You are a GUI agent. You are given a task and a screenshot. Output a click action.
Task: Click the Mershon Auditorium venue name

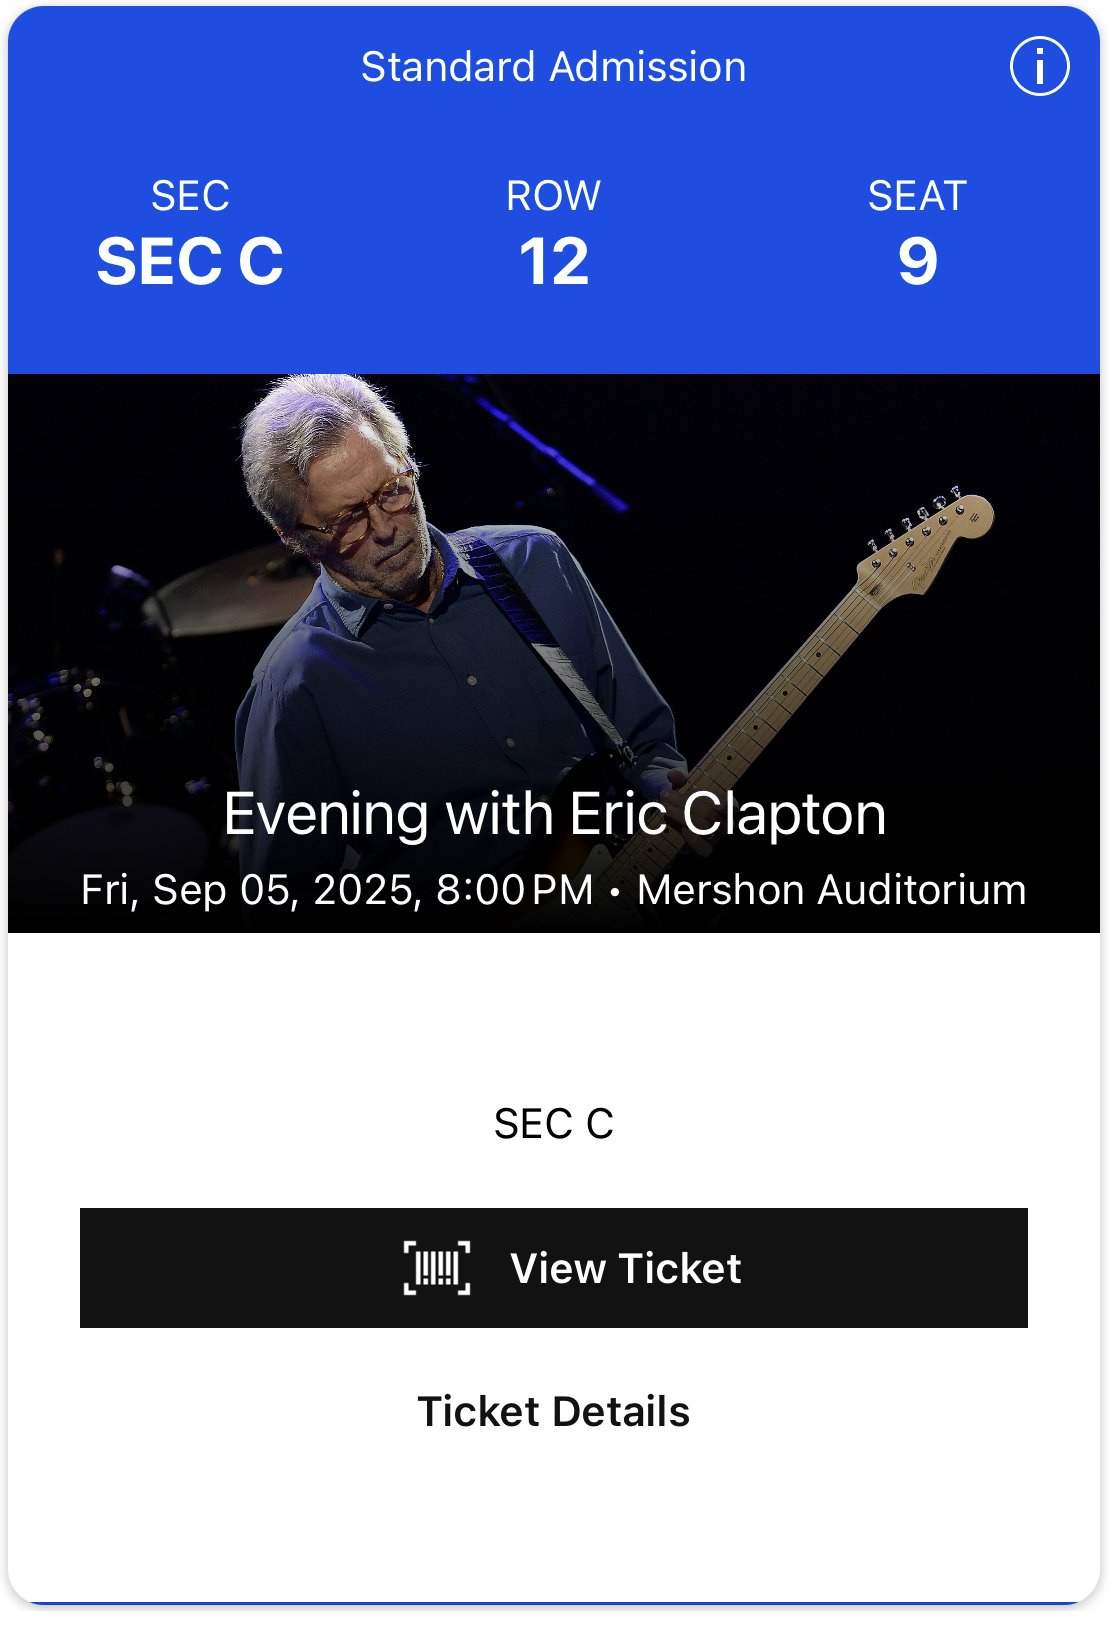[831, 890]
